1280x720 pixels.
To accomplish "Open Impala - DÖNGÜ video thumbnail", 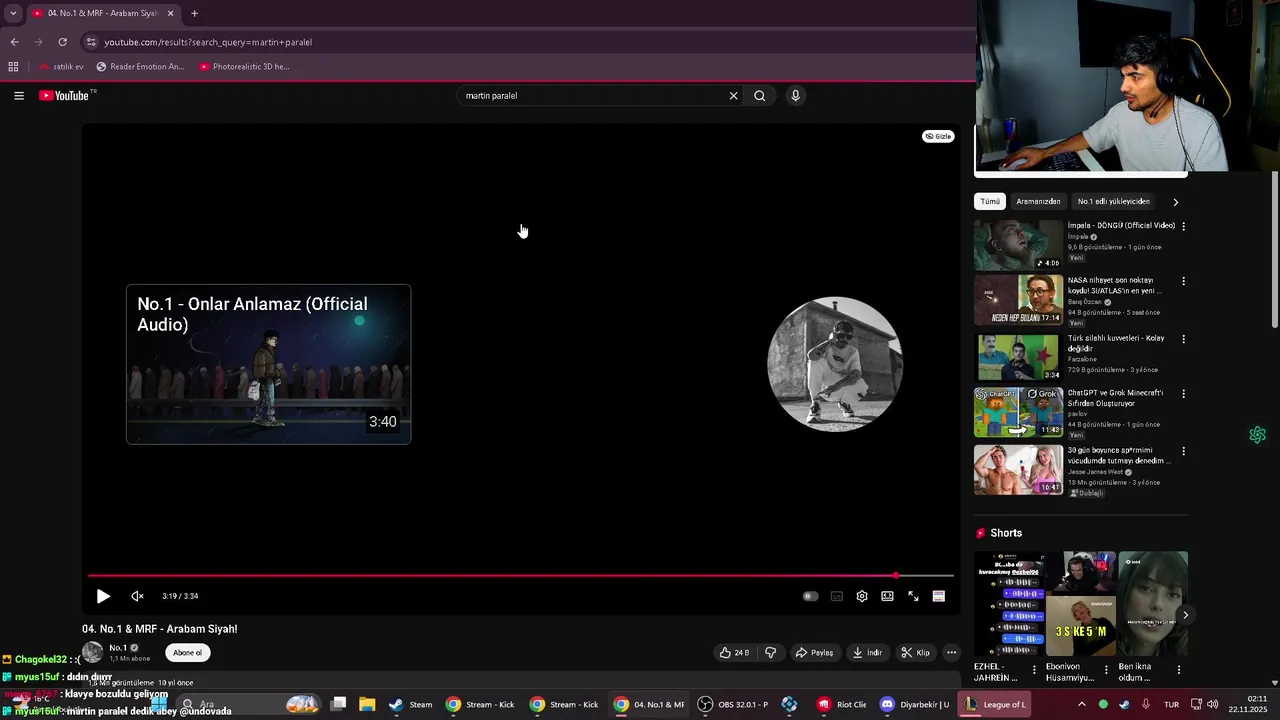I will coord(1019,245).
